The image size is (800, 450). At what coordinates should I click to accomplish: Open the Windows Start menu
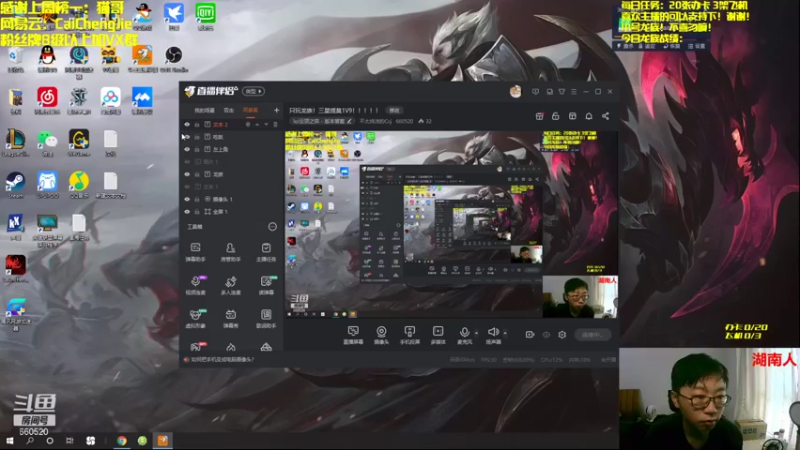point(10,441)
